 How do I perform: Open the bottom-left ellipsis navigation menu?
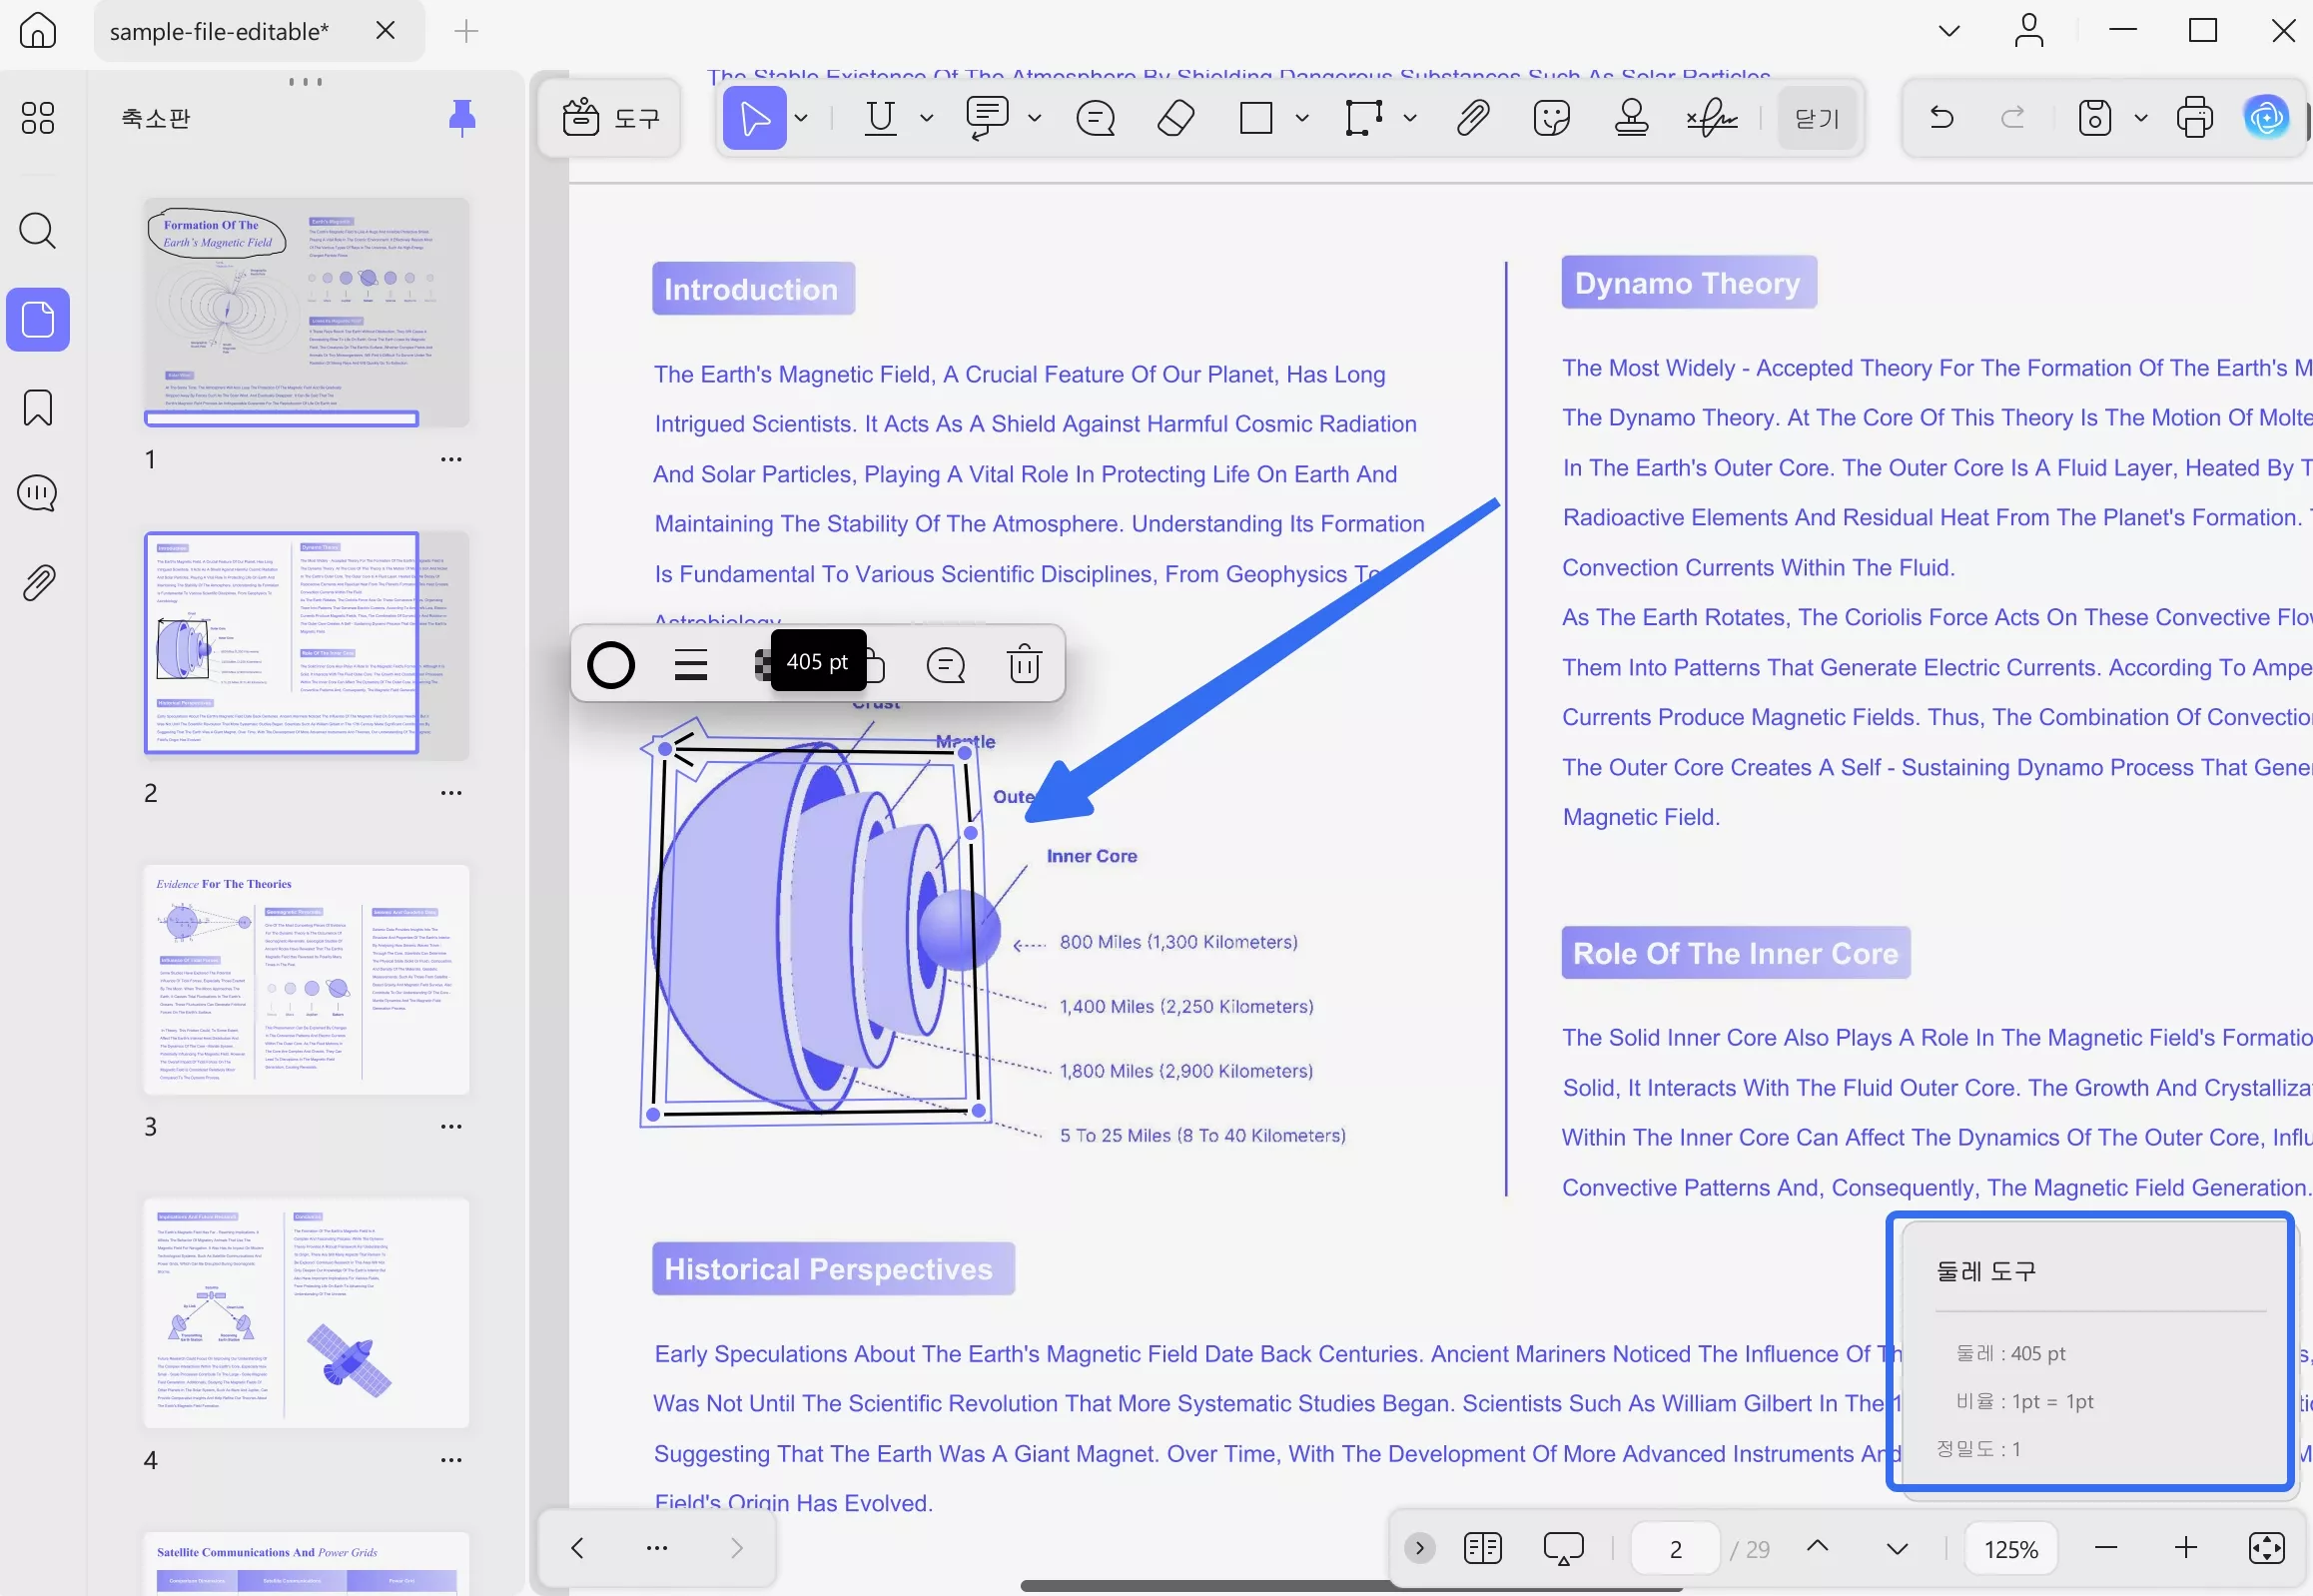click(657, 1548)
